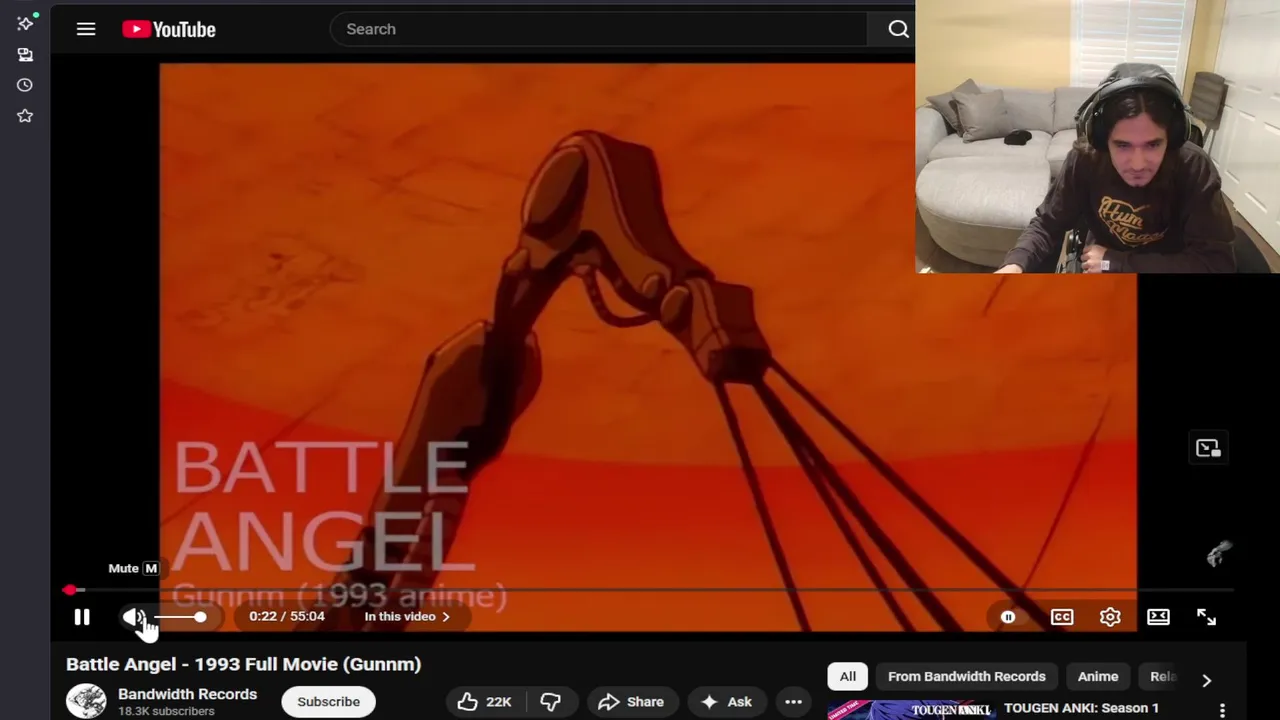Click the Search input field
This screenshot has width=1280, height=720.
pos(600,29)
